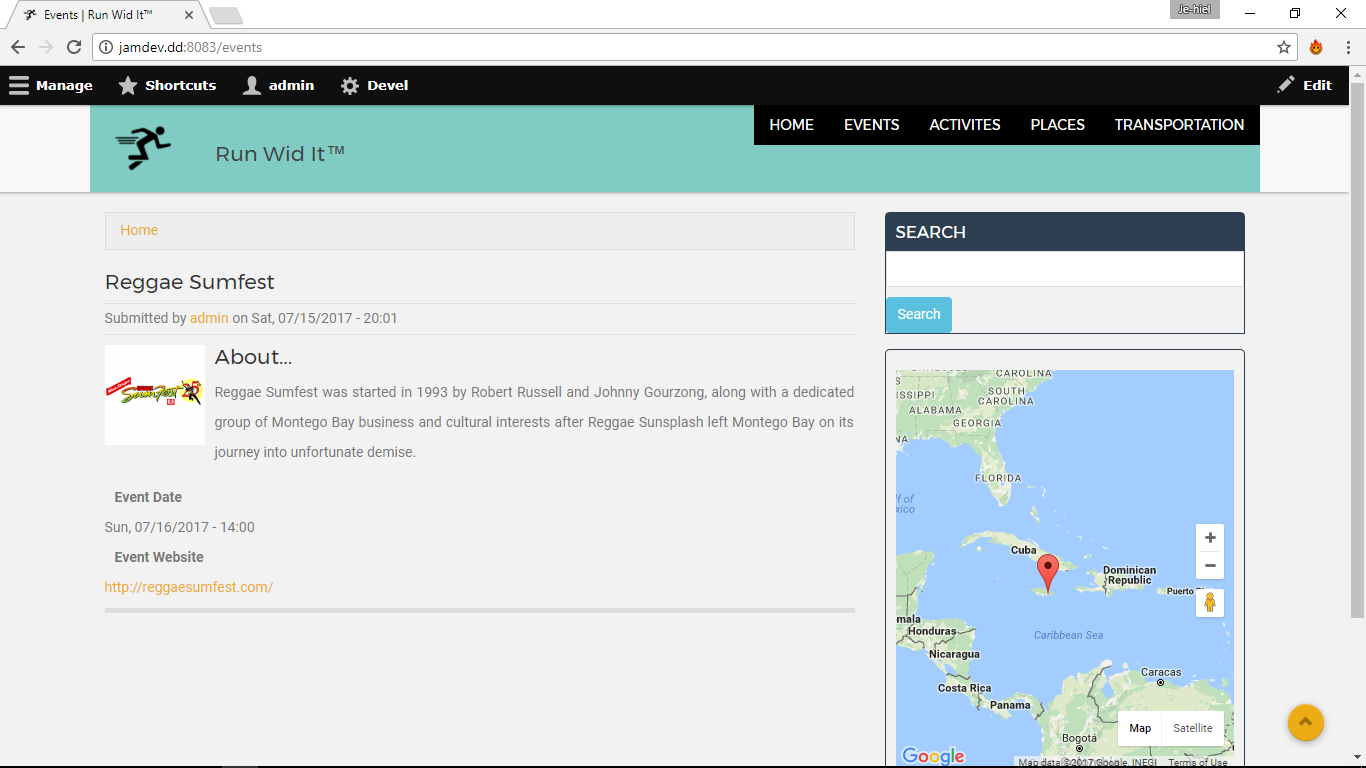This screenshot has height=768, width=1366.
Task: Go to the TRANSPORTATION nav item
Action: 1179,125
